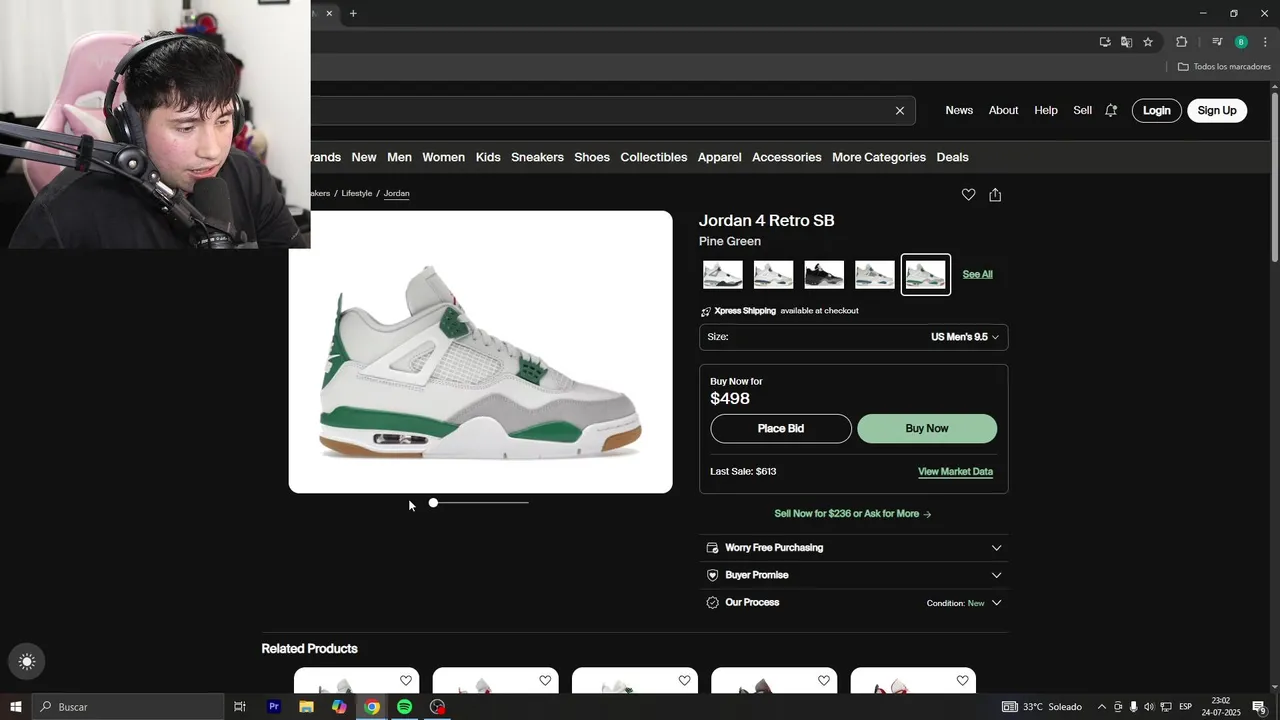1280x720 pixels.
Task: Click the Help link
Action: (x=1046, y=111)
